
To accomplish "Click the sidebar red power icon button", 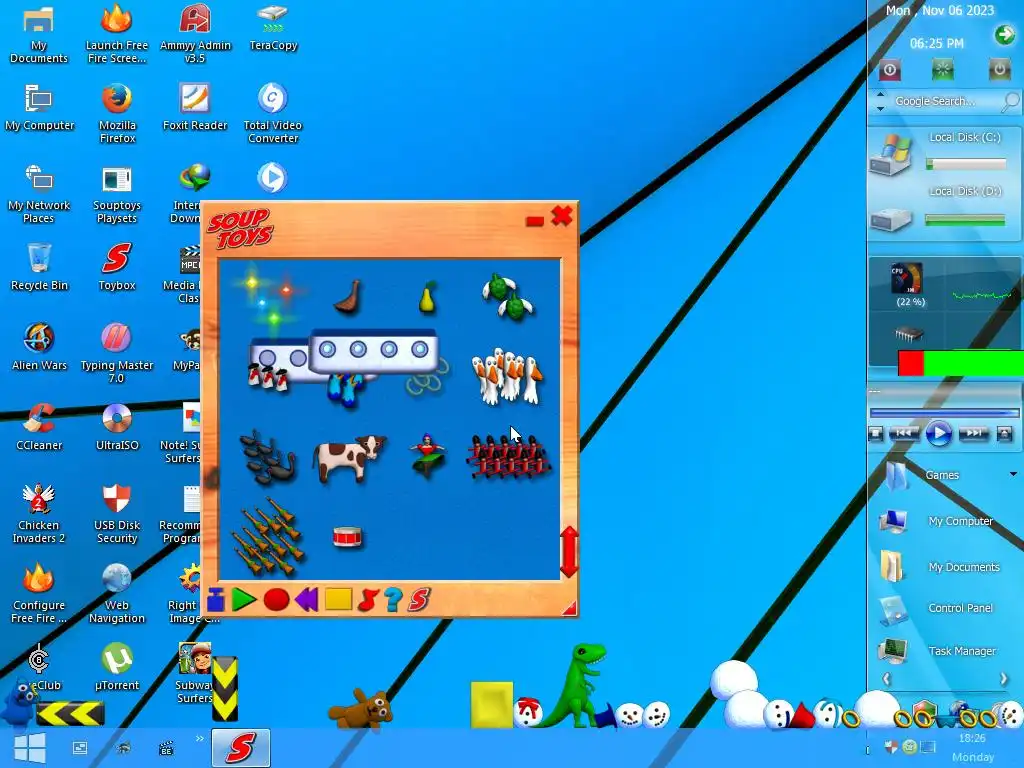I will tap(890, 70).
